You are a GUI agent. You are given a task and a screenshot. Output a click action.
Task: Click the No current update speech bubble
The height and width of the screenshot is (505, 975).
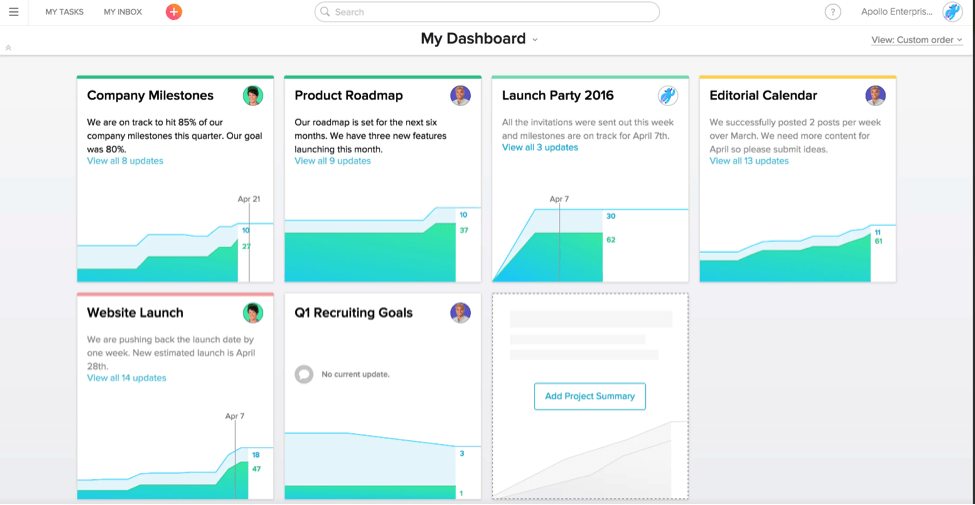point(304,374)
